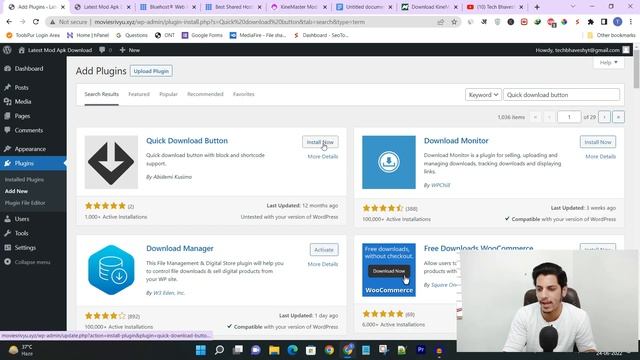Go to next page of results

click(x=604, y=117)
